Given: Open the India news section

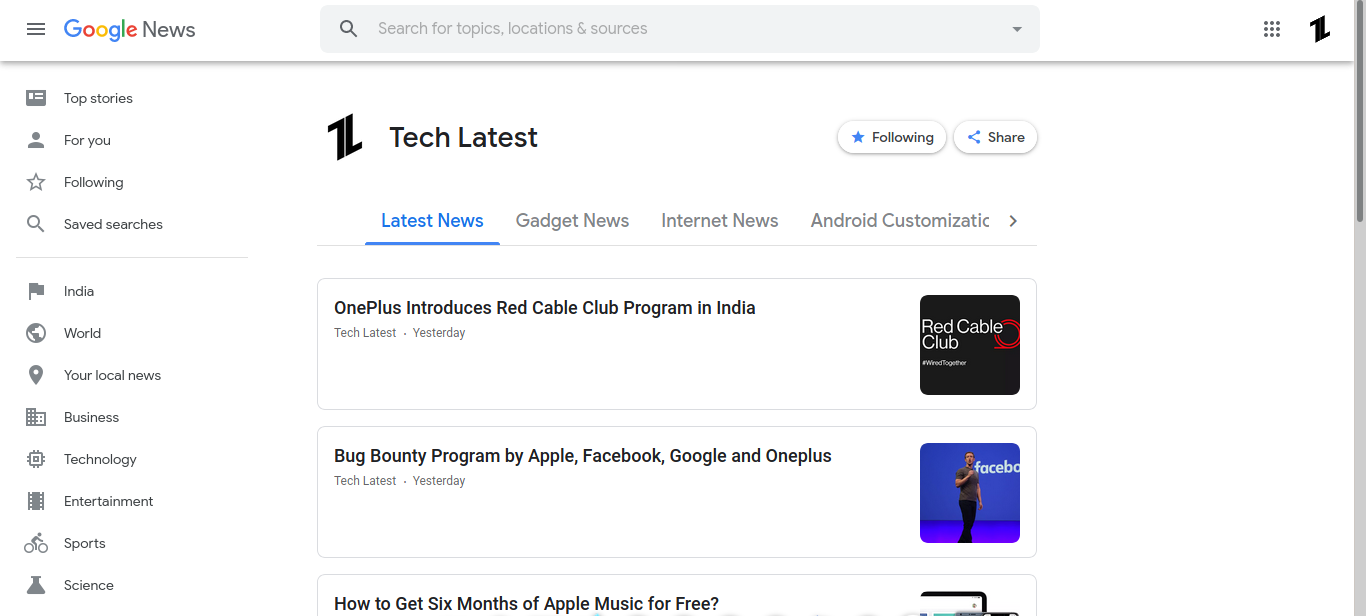Looking at the screenshot, I should 79,291.
